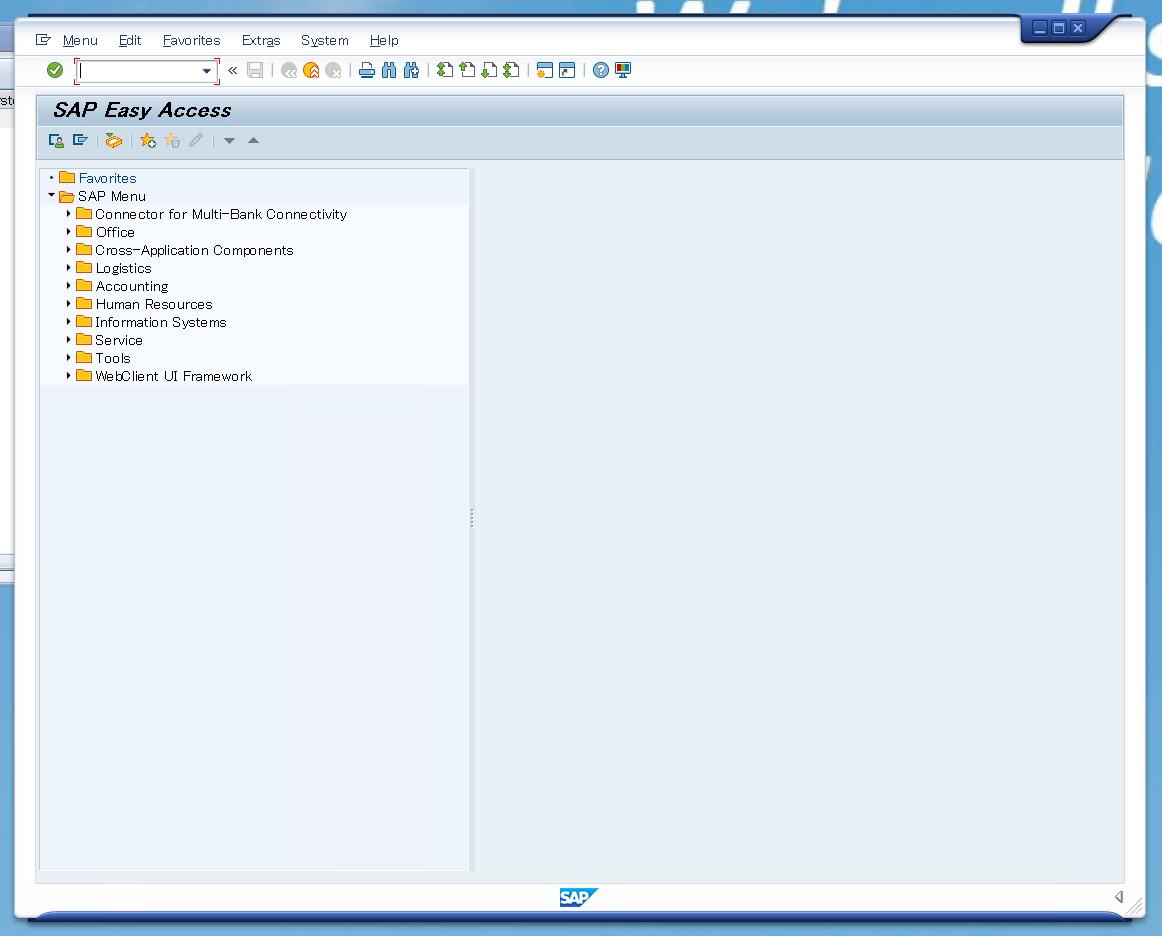Select the Logistics tree label
This screenshot has width=1162, height=936.
pos(123,268)
